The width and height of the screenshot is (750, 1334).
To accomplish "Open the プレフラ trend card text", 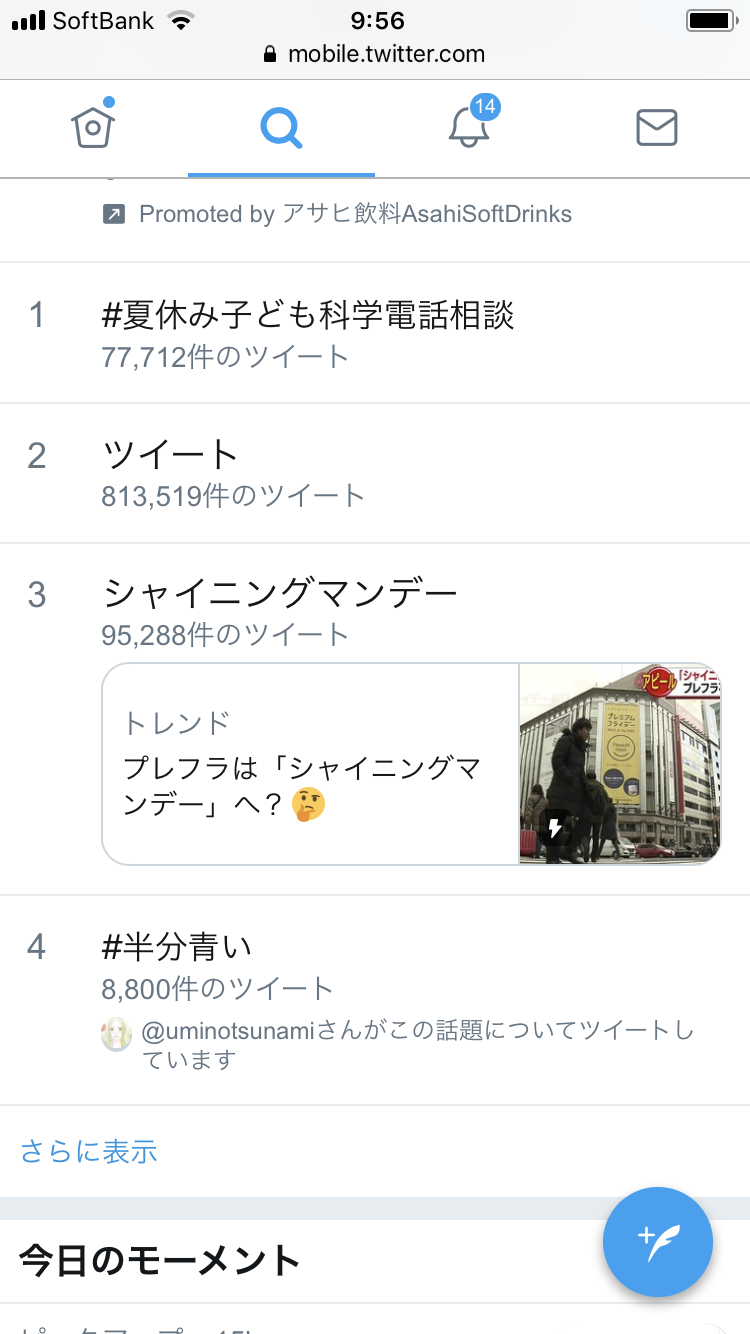I will click(311, 764).
